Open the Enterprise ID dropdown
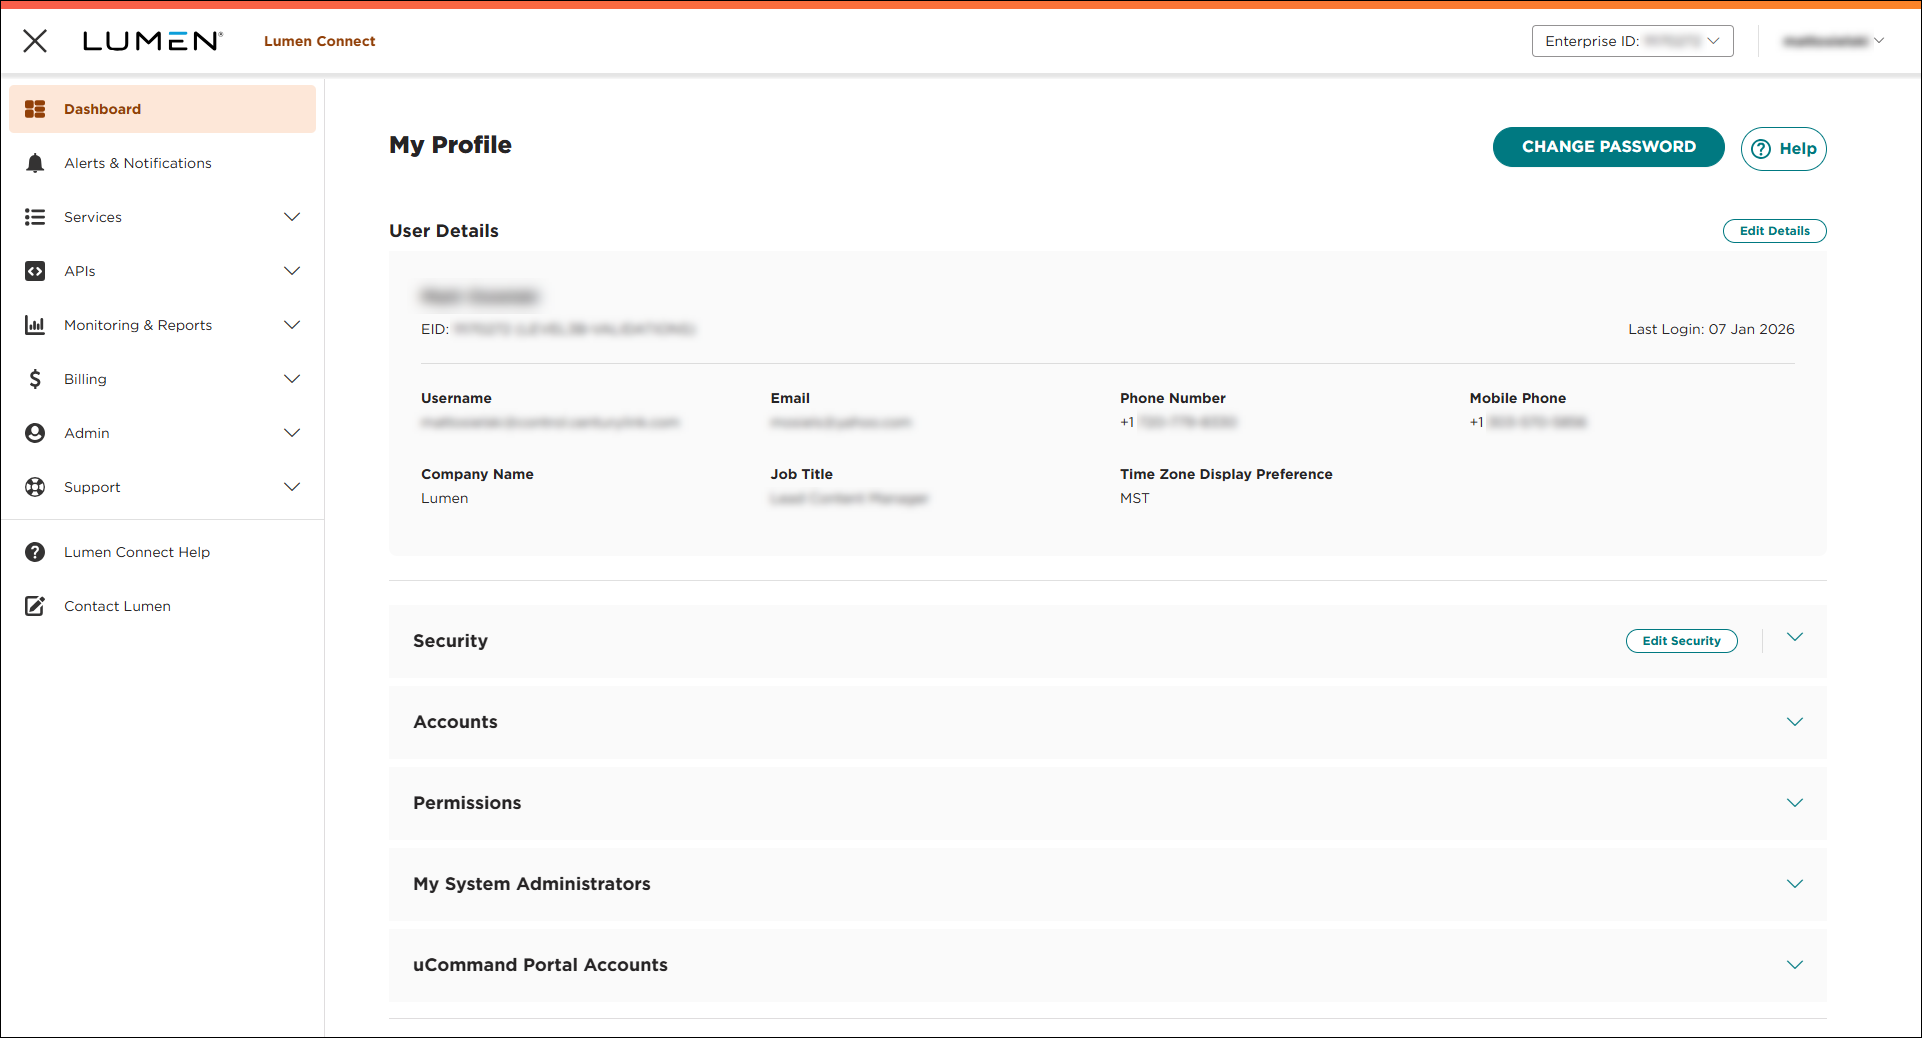This screenshot has height=1038, width=1922. (x=1632, y=41)
